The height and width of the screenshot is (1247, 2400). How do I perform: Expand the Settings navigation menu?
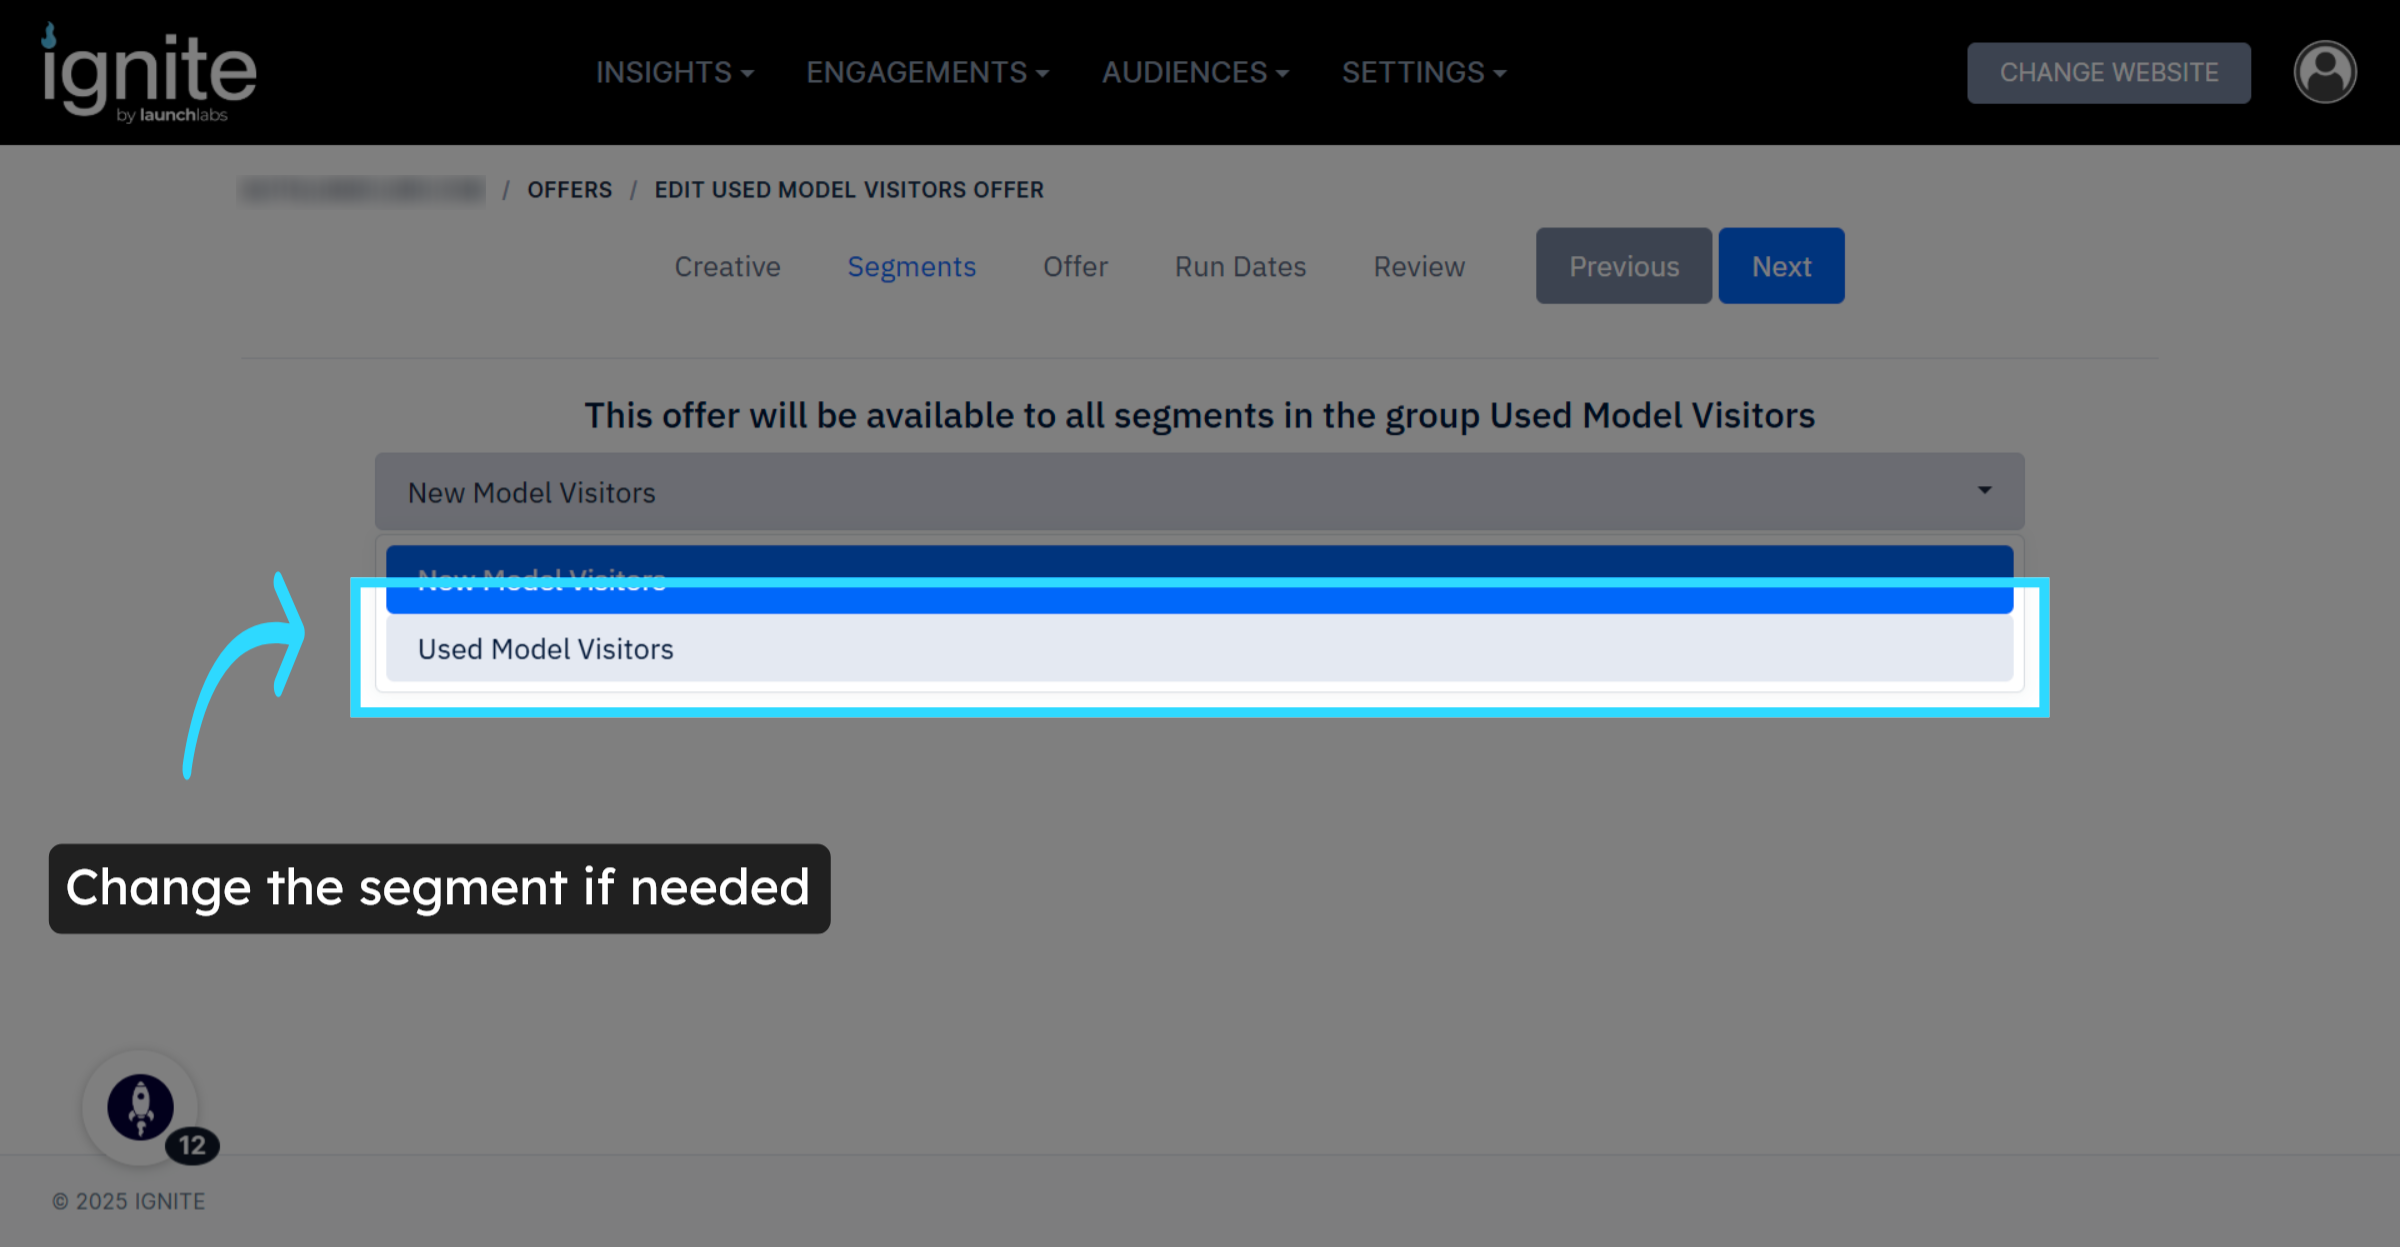1423,71
